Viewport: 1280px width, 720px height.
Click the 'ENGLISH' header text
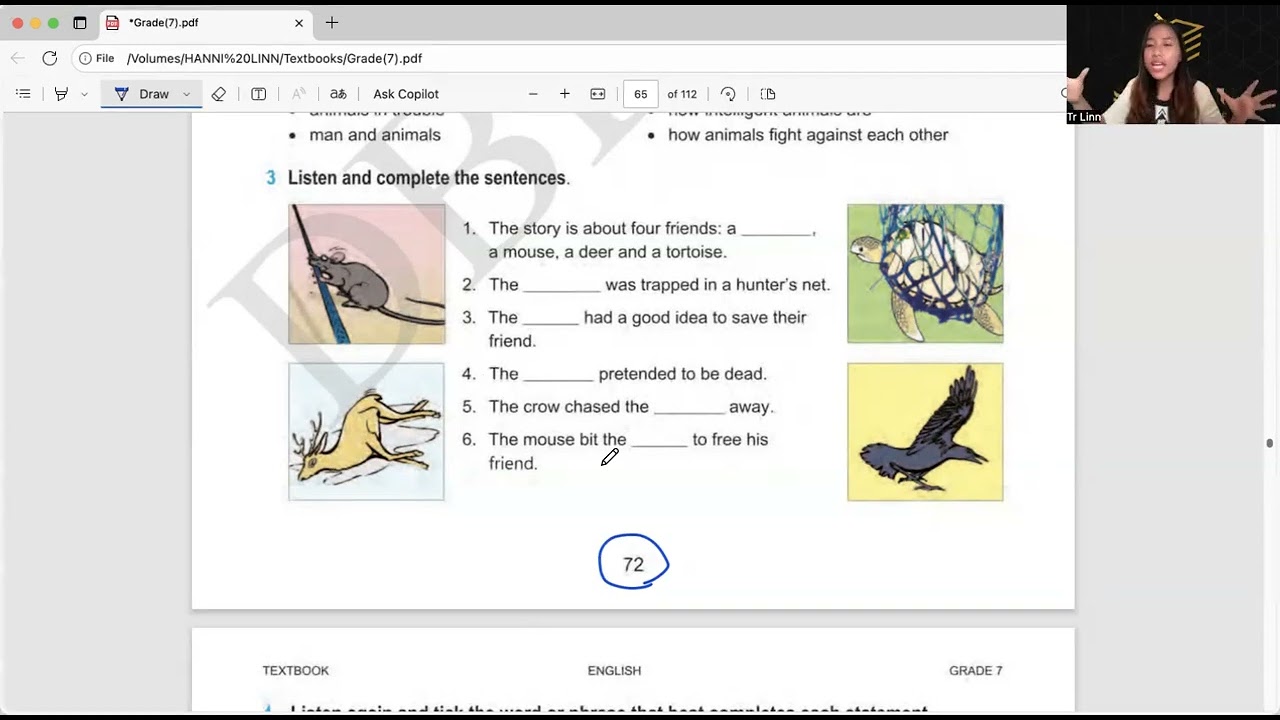tap(614, 671)
